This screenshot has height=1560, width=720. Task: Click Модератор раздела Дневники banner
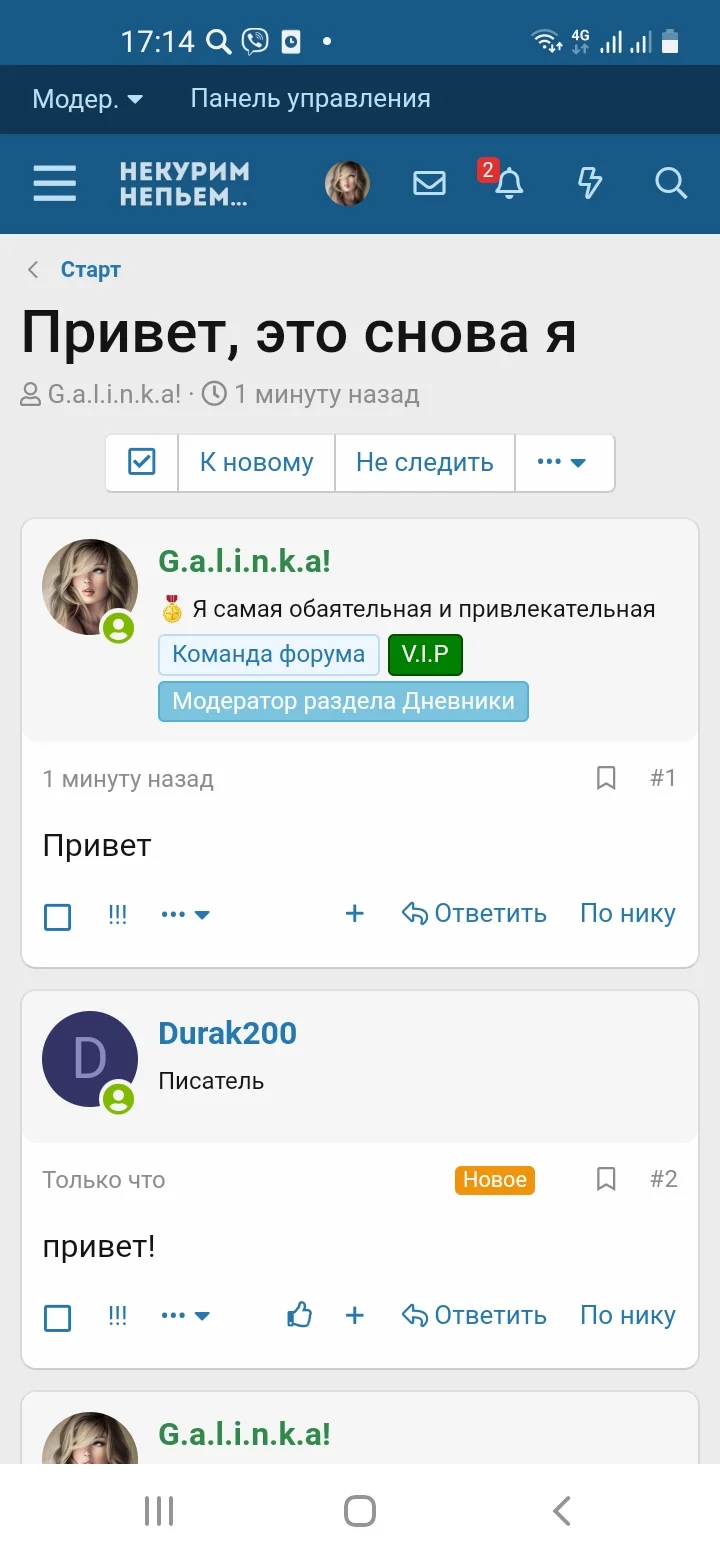tap(343, 701)
